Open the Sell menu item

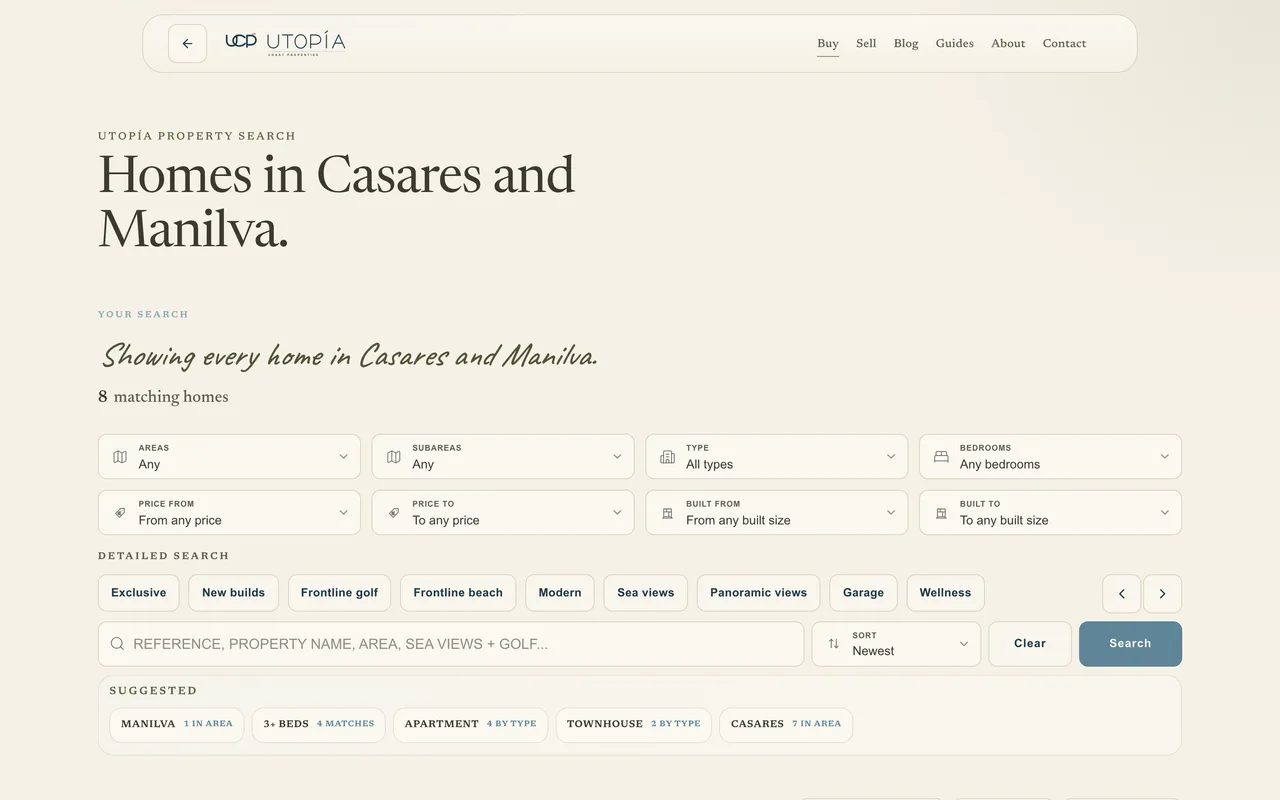click(x=866, y=44)
